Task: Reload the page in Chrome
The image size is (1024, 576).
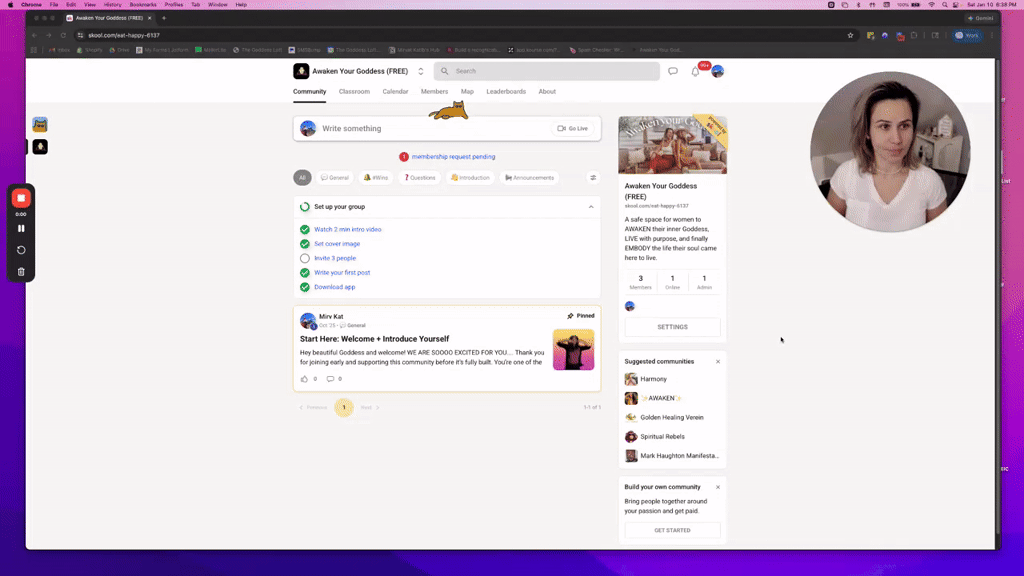Action: [63, 35]
